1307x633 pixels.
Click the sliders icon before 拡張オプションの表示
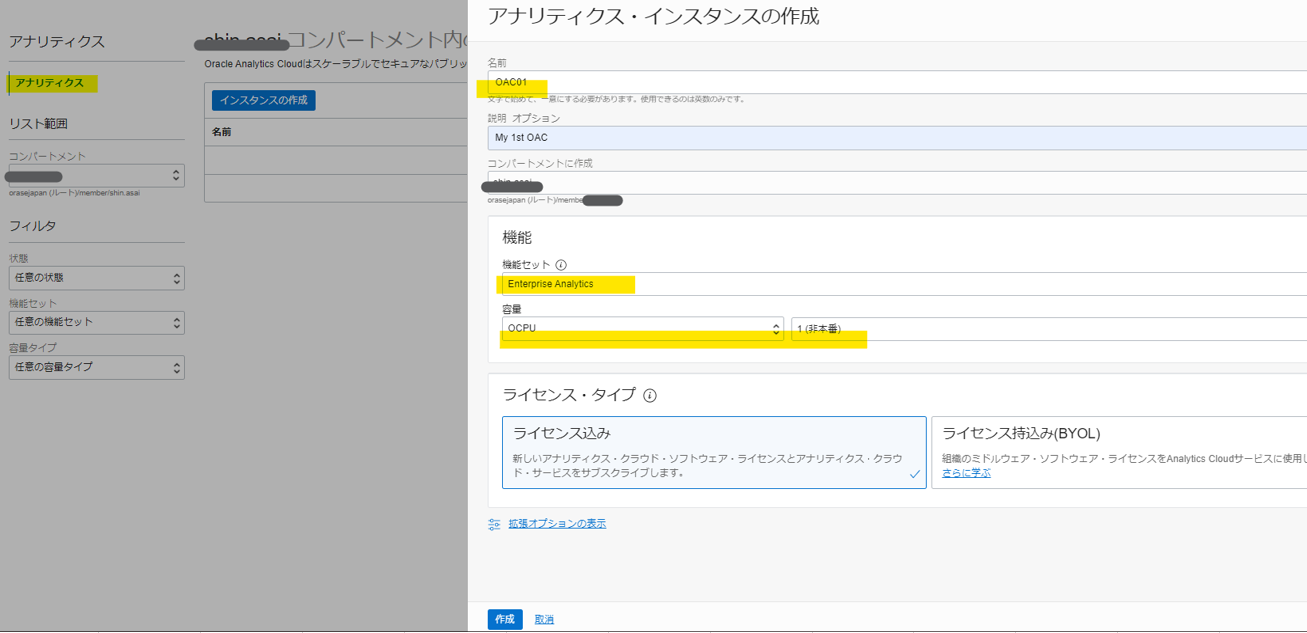pyautogui.click(x=493, y=523)
